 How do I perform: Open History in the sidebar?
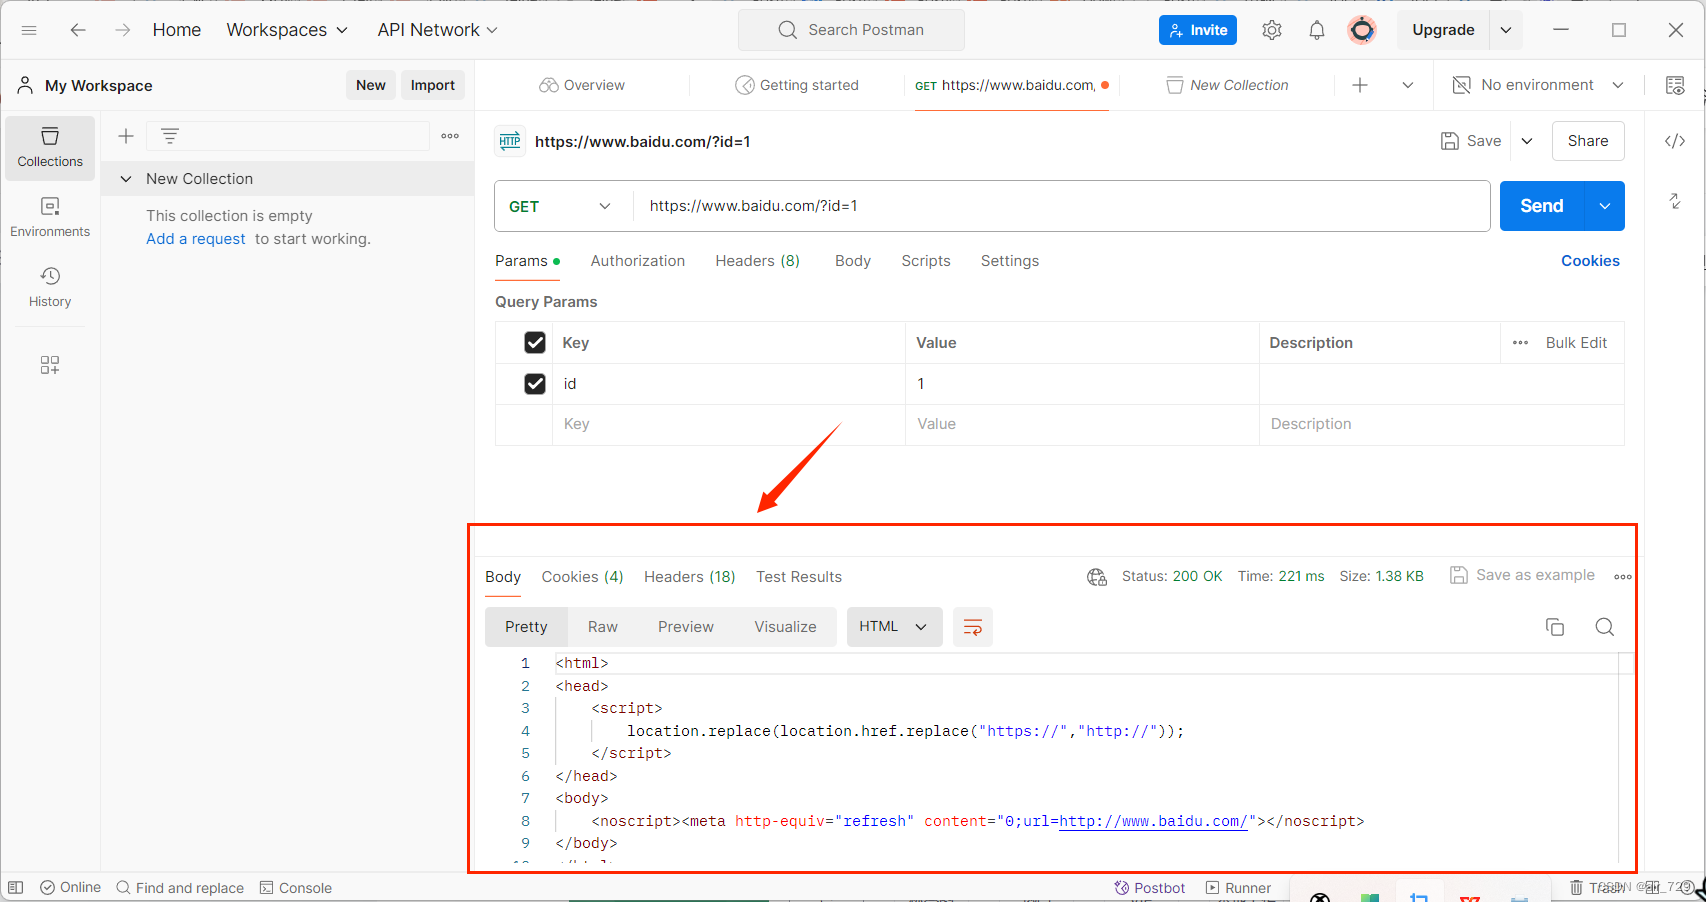[50, 287]
